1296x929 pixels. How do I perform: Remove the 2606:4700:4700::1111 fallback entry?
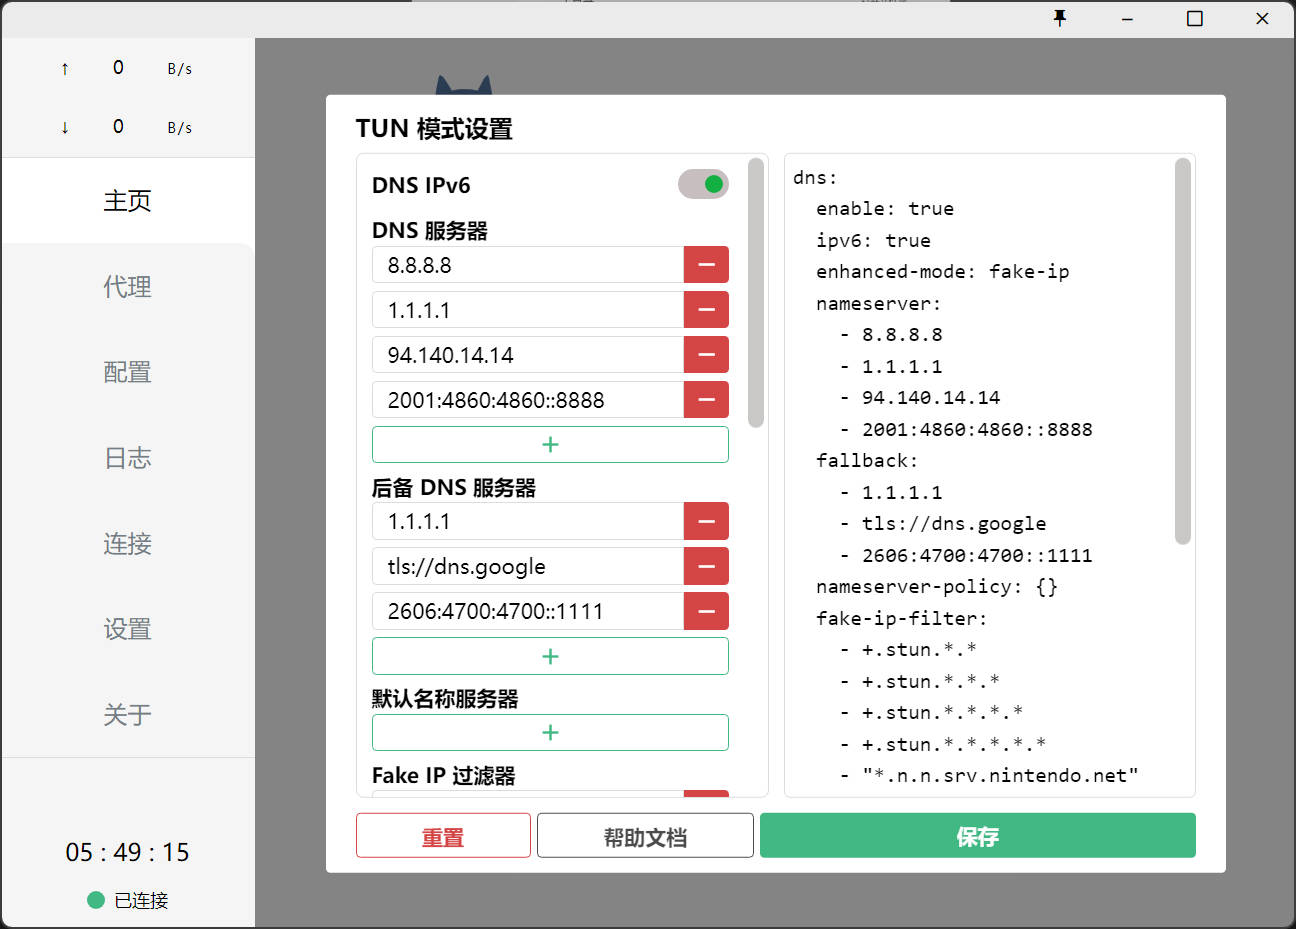pyautogui.click(x=706, y=611)
